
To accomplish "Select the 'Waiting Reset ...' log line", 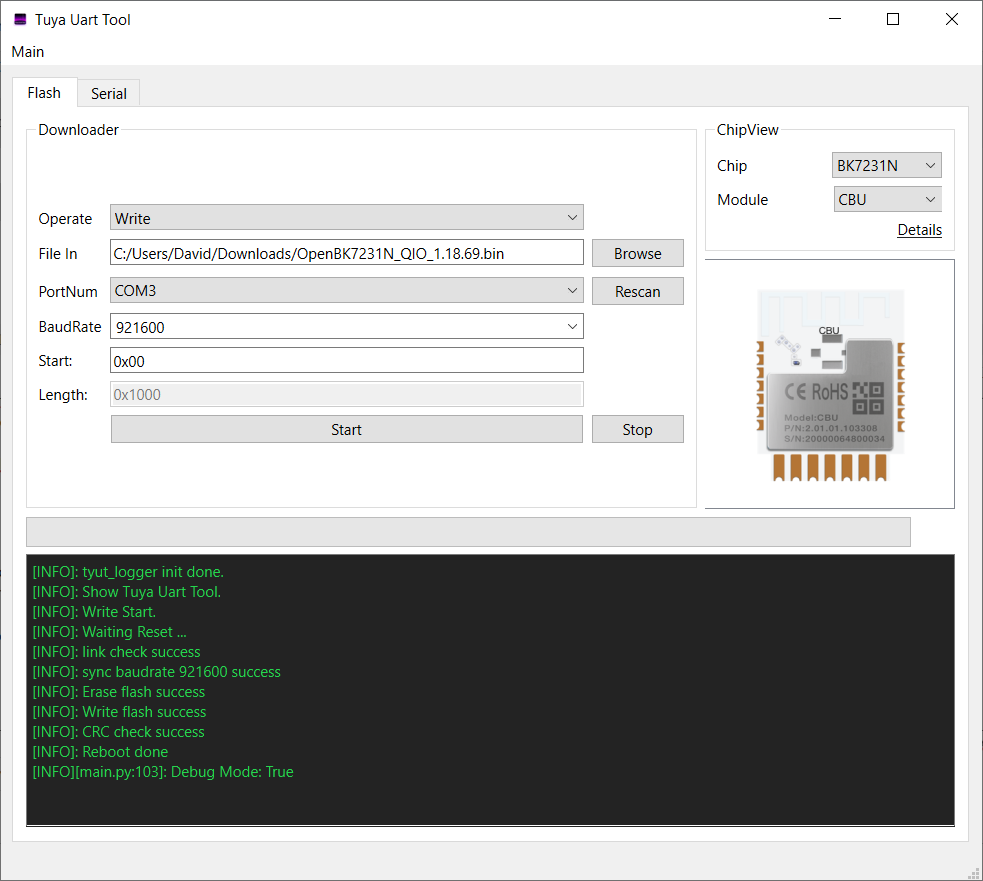I will [x=110, y=631].
